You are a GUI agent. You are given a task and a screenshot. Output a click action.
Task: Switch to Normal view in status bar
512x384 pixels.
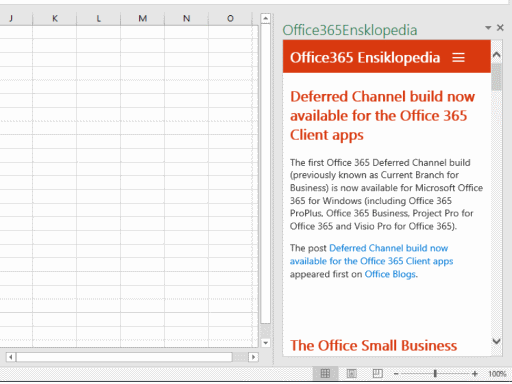coord(325,373)
